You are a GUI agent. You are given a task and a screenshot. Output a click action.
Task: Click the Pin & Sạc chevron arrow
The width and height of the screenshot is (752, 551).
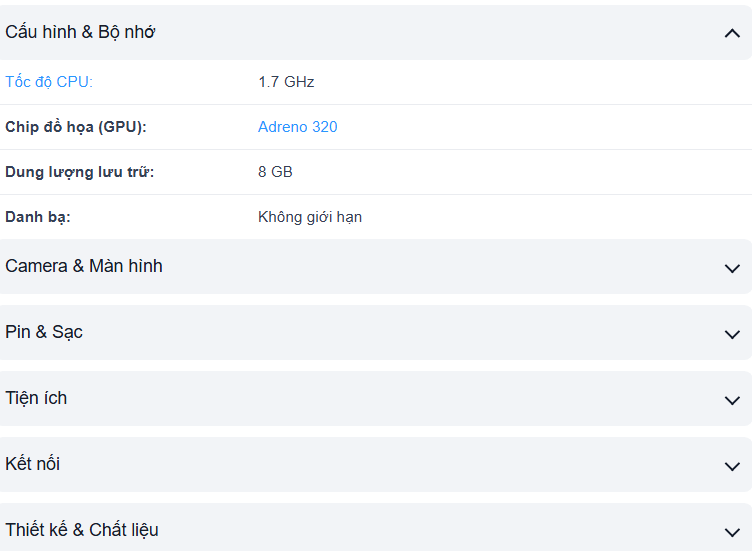click(x=732, y=334)
